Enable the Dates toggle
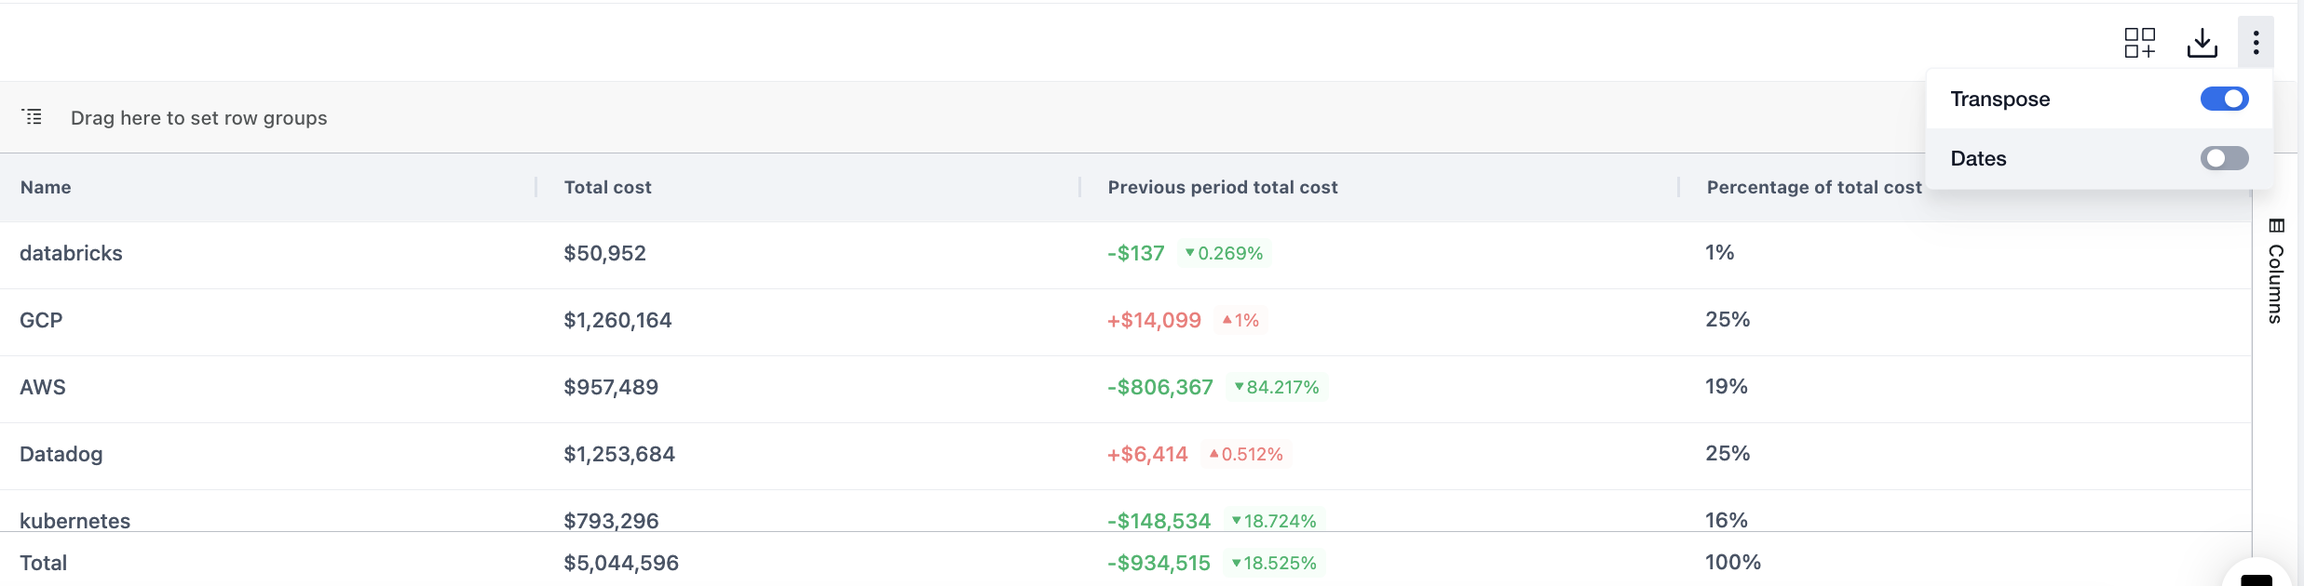2304x586 pixels. click(x=2224, y=158)
